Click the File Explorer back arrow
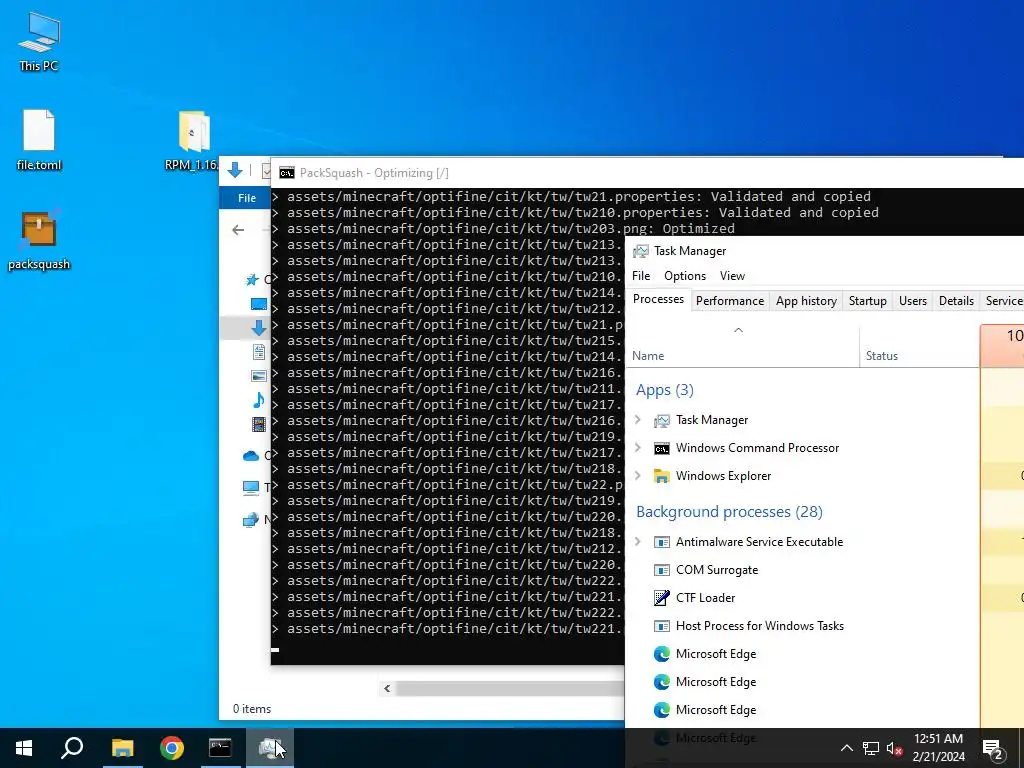 tap(238, 230)
